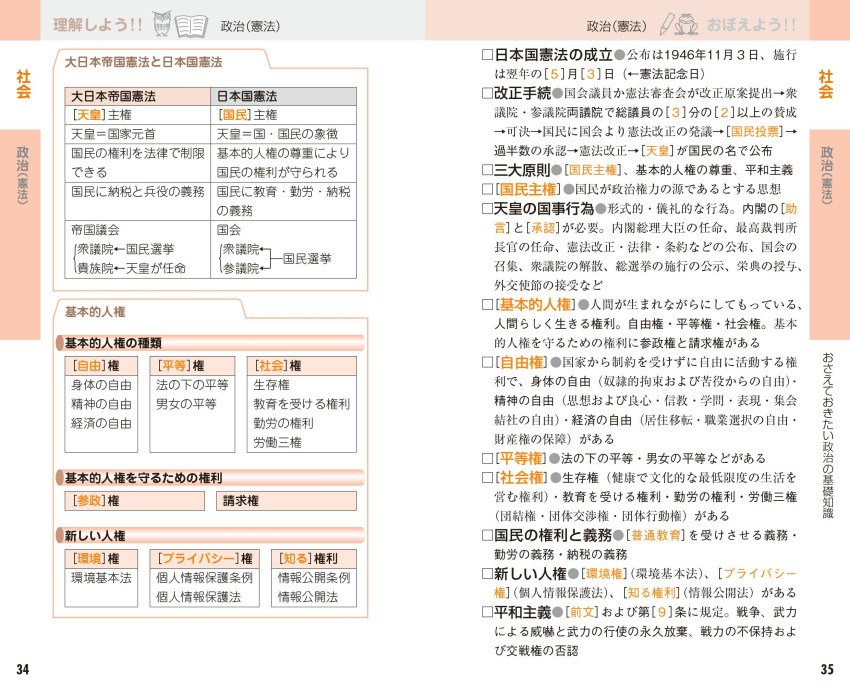Click the [平等]権 box header
Viewport: 850px width, 696px height.
pyautogui.click(x=192, y=366)
